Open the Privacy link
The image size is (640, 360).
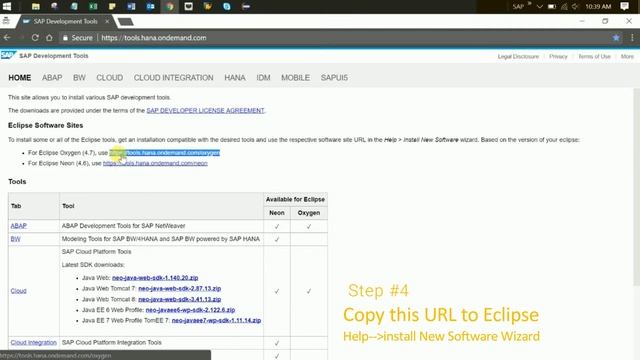558,56
